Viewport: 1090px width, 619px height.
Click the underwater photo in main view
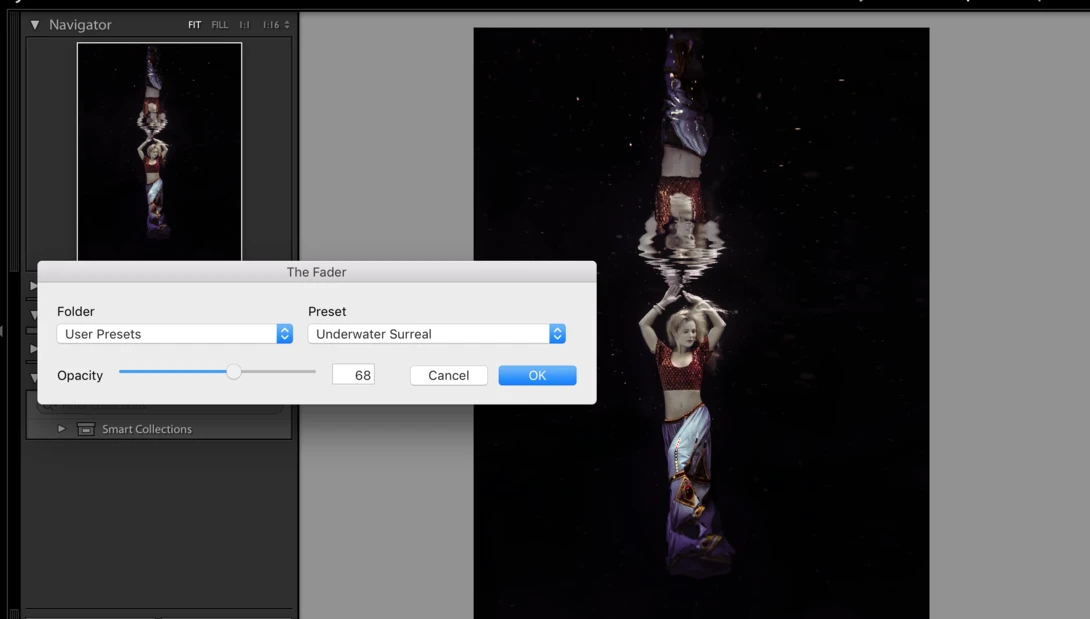pyautogui.click(x=701, y=323)
